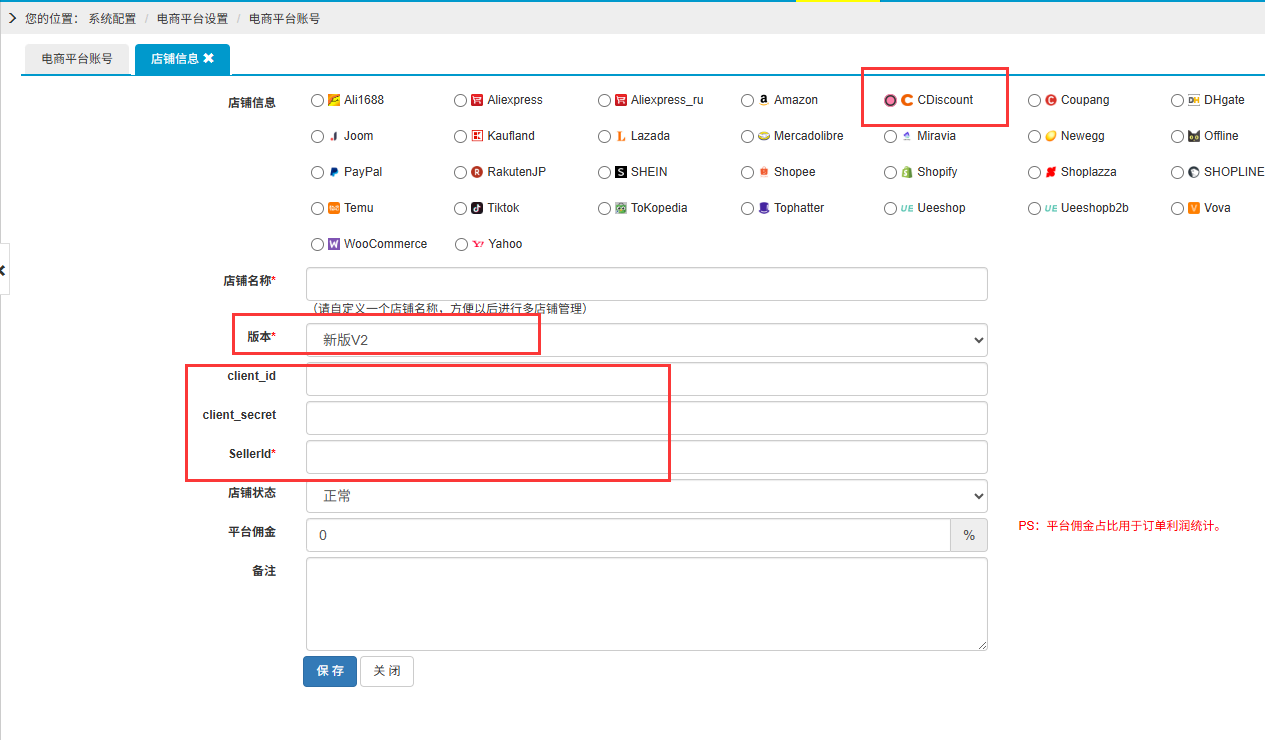Select the Aliexpress radio button

pos(460,100)
